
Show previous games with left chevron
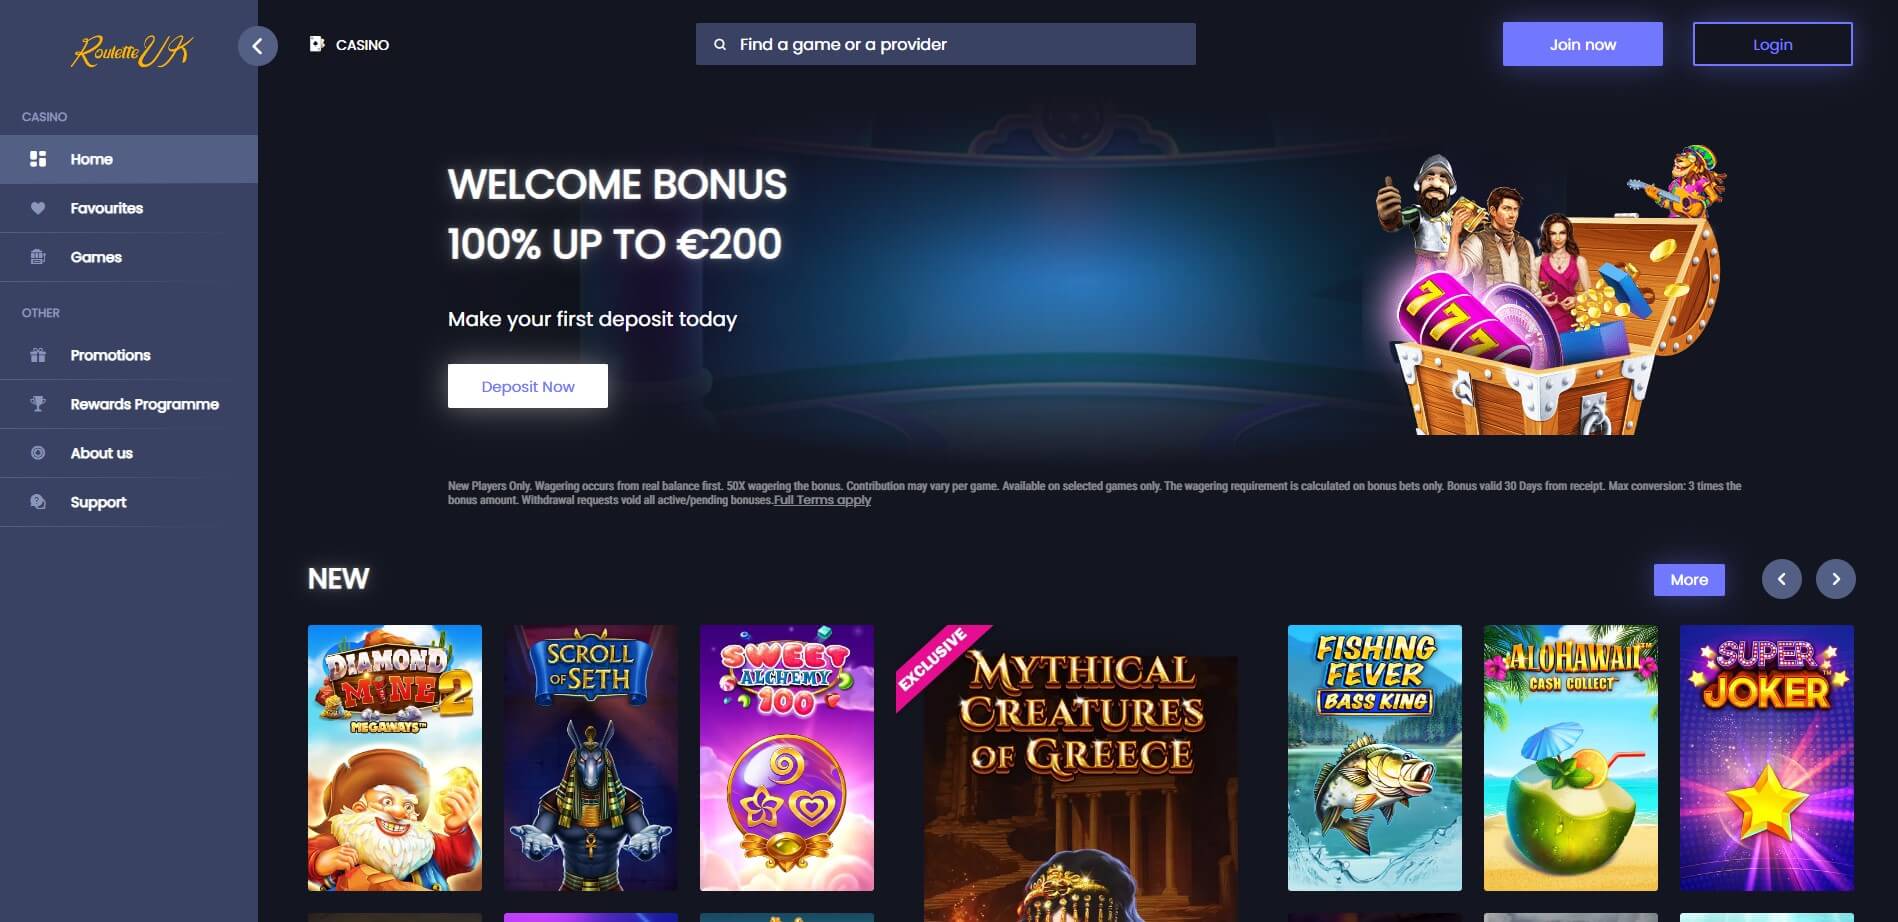coord(1781,579)
